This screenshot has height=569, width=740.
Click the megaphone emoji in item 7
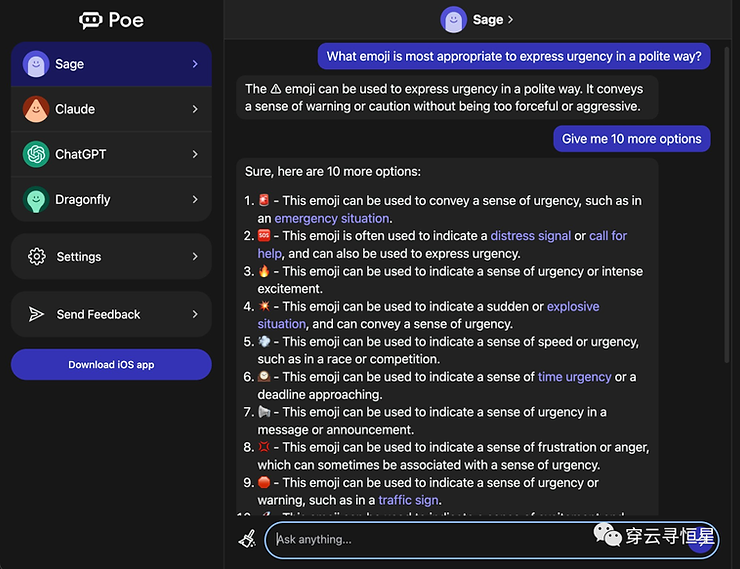pos(264,411)
